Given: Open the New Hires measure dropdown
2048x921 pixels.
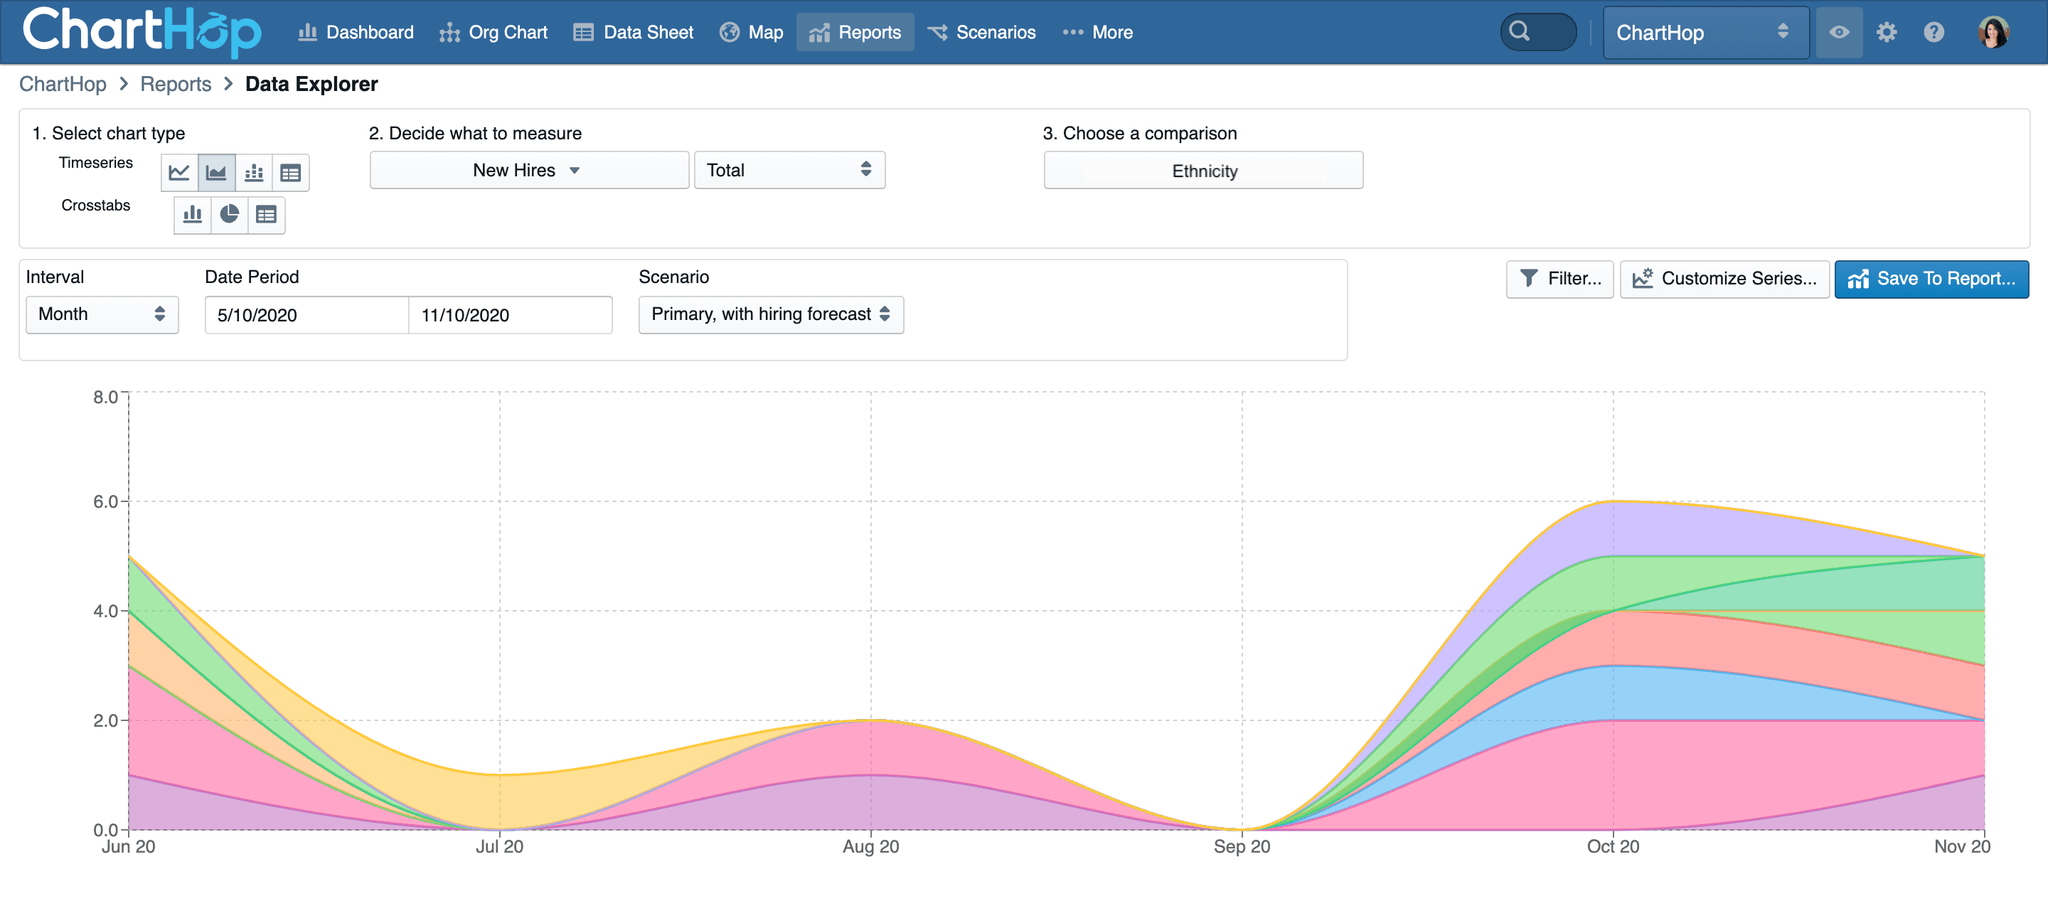Looking at the screenshot, I should point(528,170).
